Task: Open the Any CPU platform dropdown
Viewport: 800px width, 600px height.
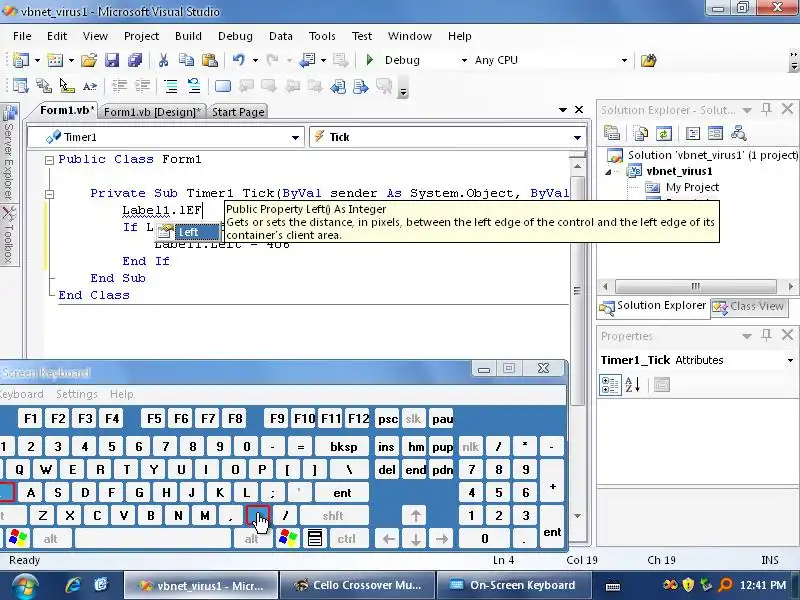Action: click(624, 60)
